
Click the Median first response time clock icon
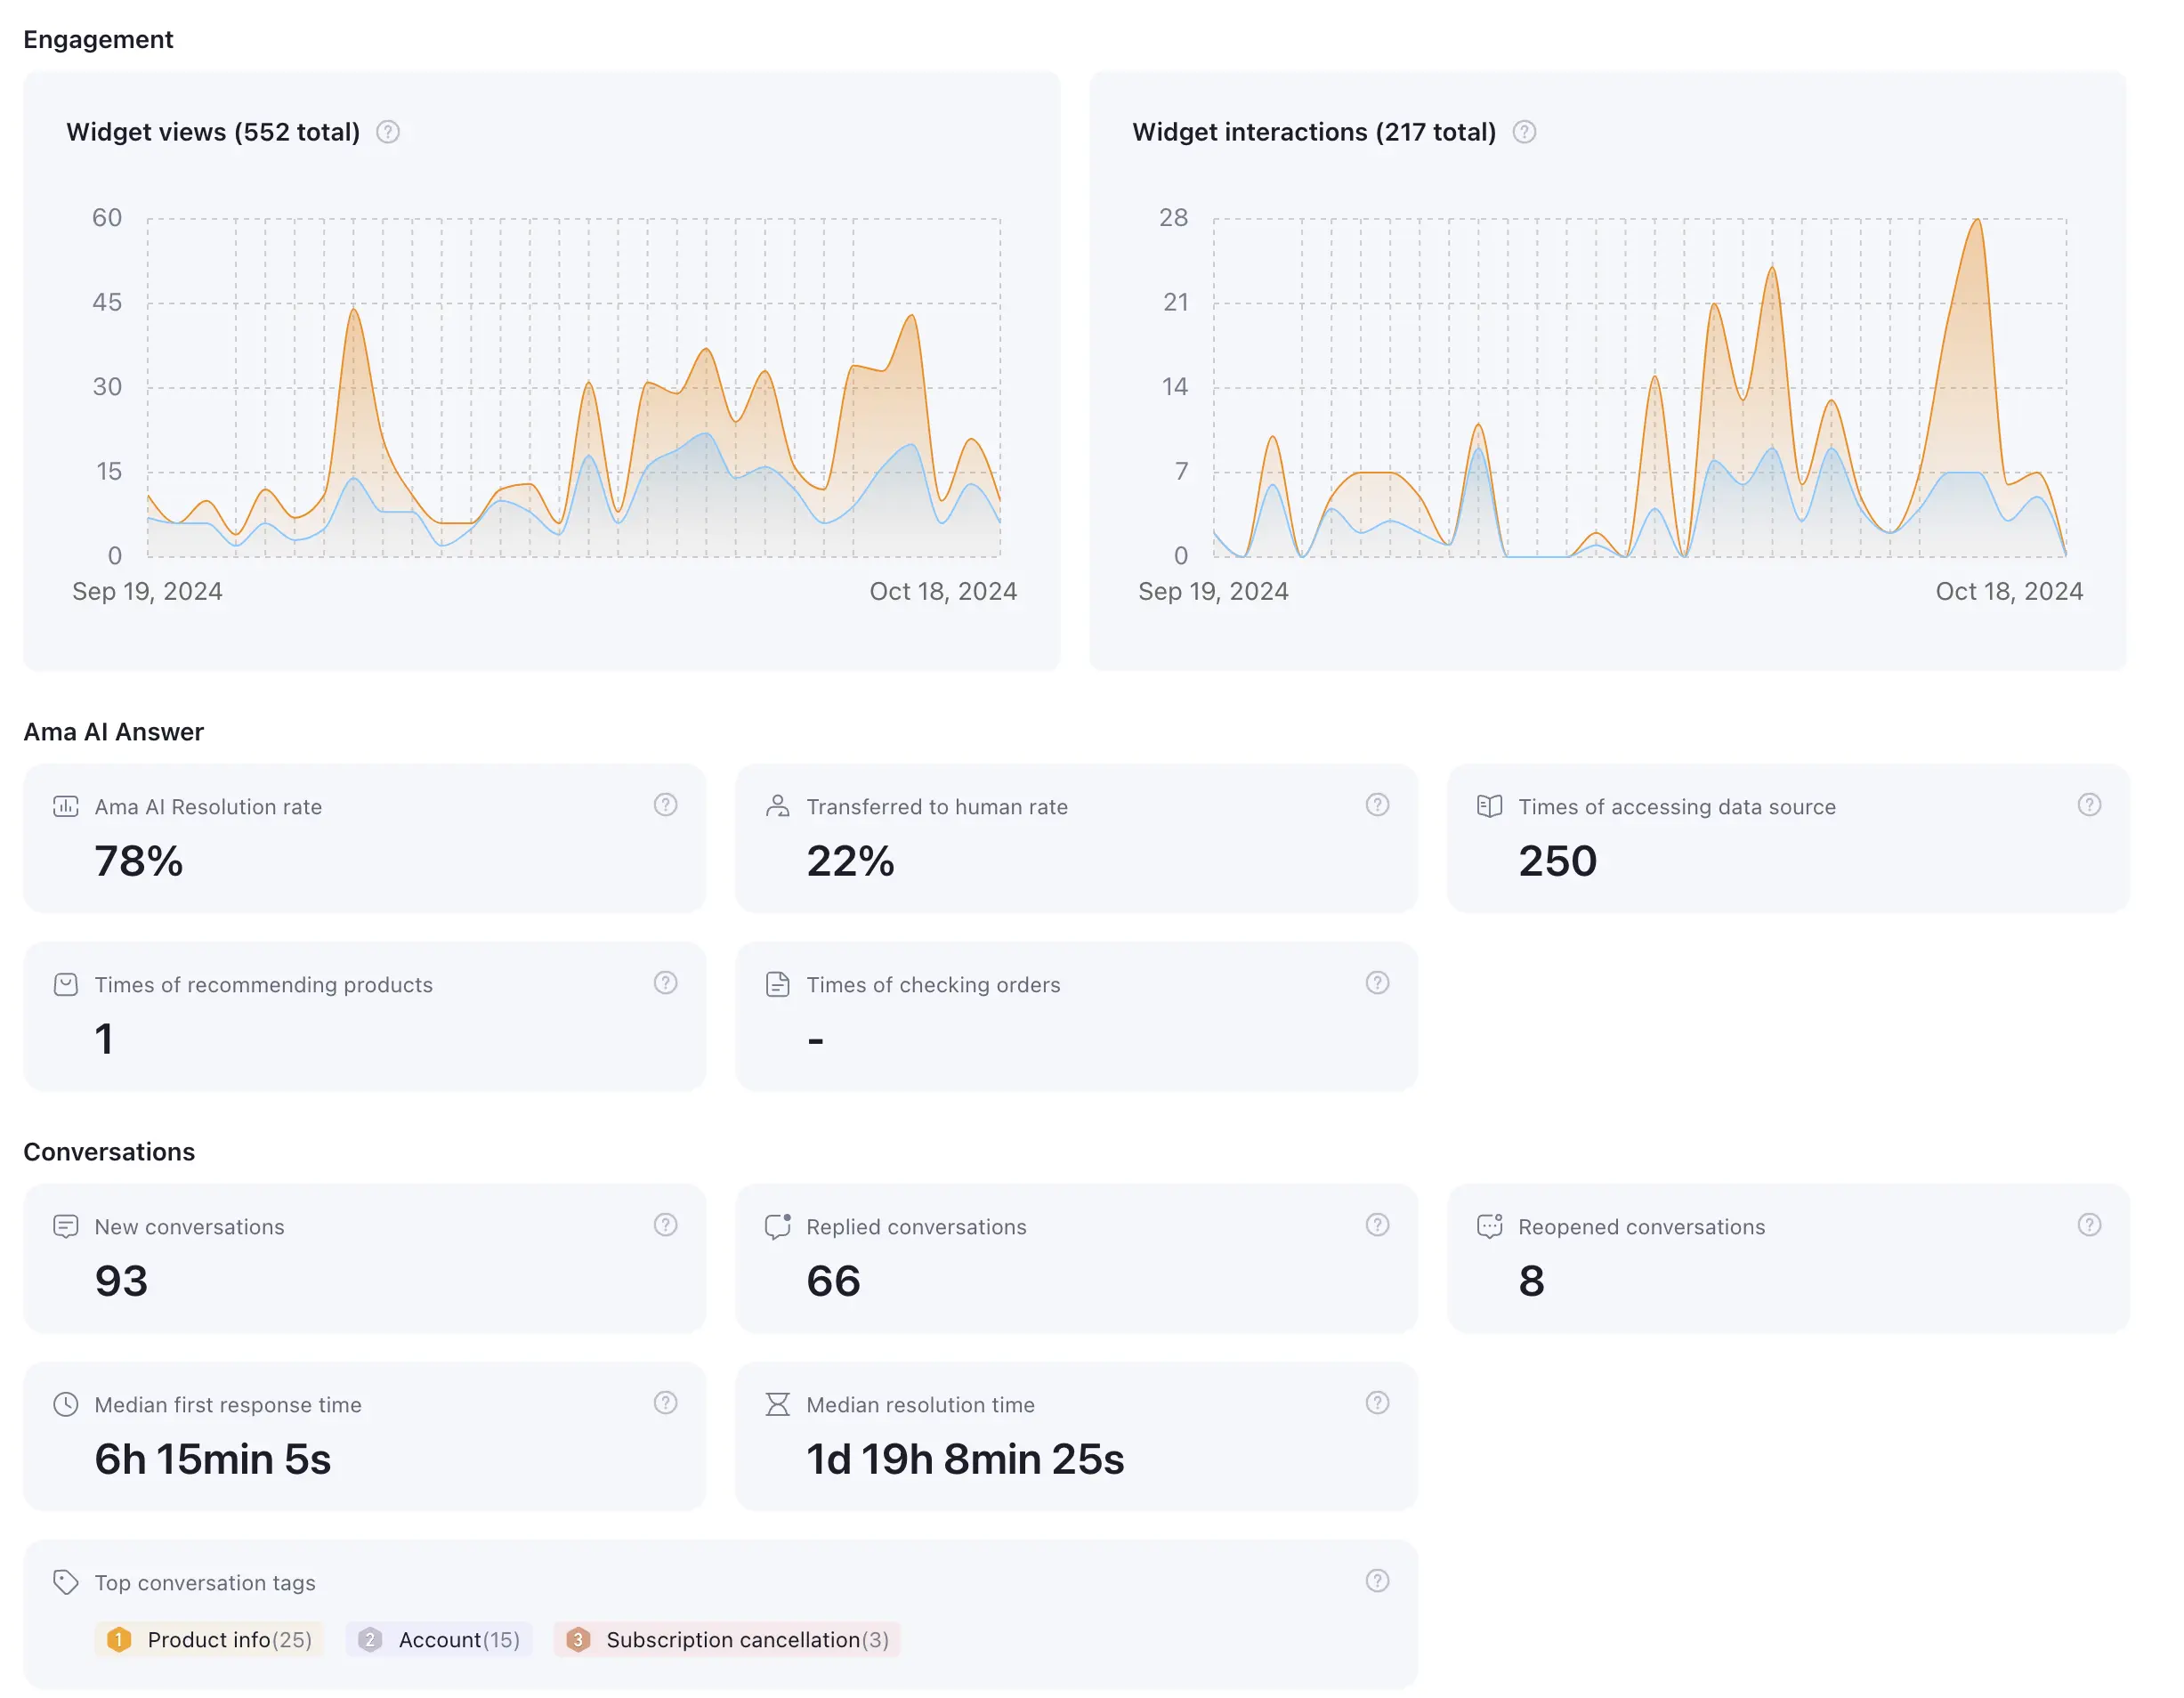click(66, 1403)
